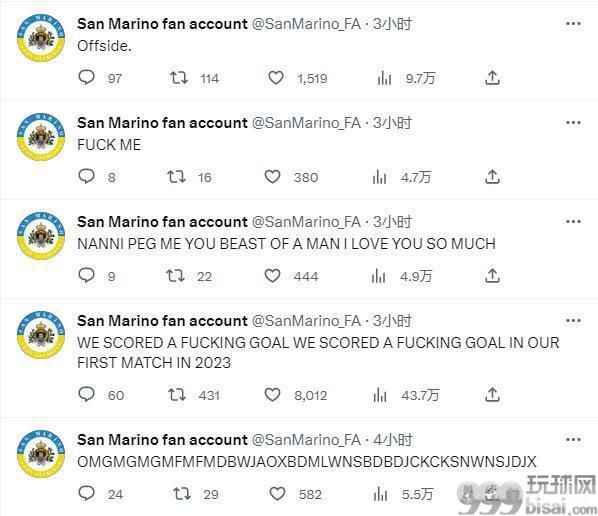Open @SanMarino_FA handle on "OMGMGMG" tweet
598x516 pixels.
click(306, 440)
